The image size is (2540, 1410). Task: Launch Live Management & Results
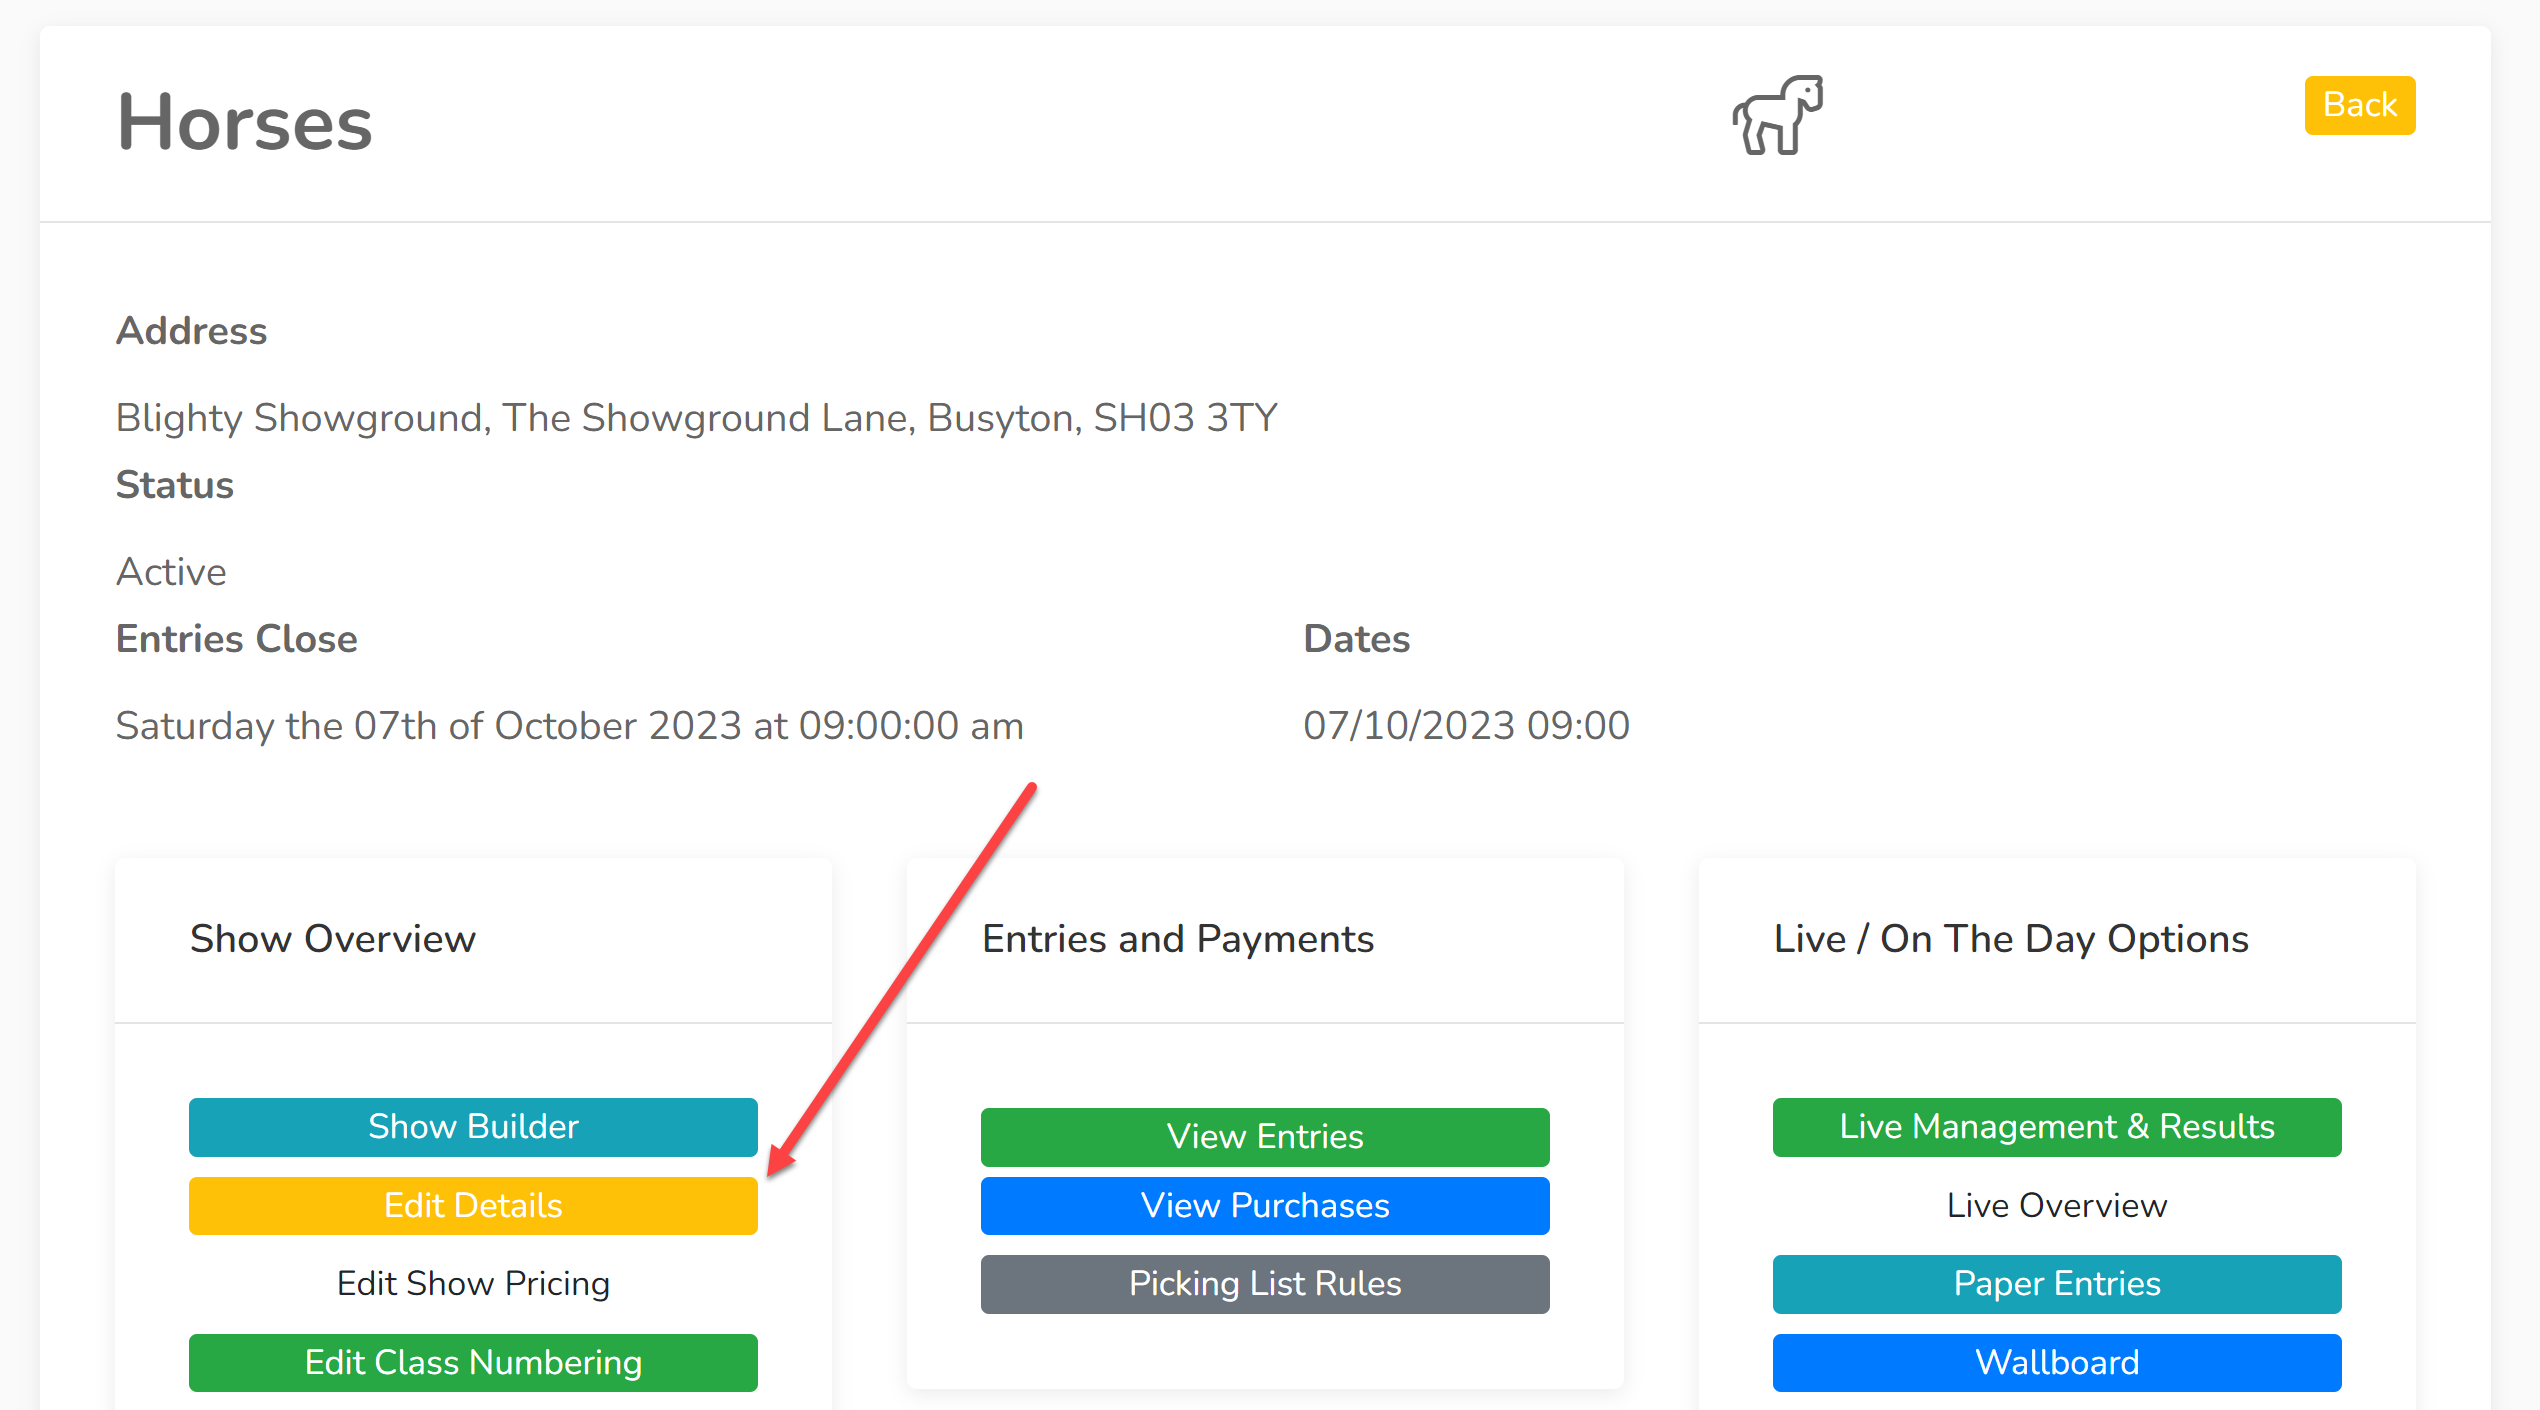click(x=2057, y=1127)
